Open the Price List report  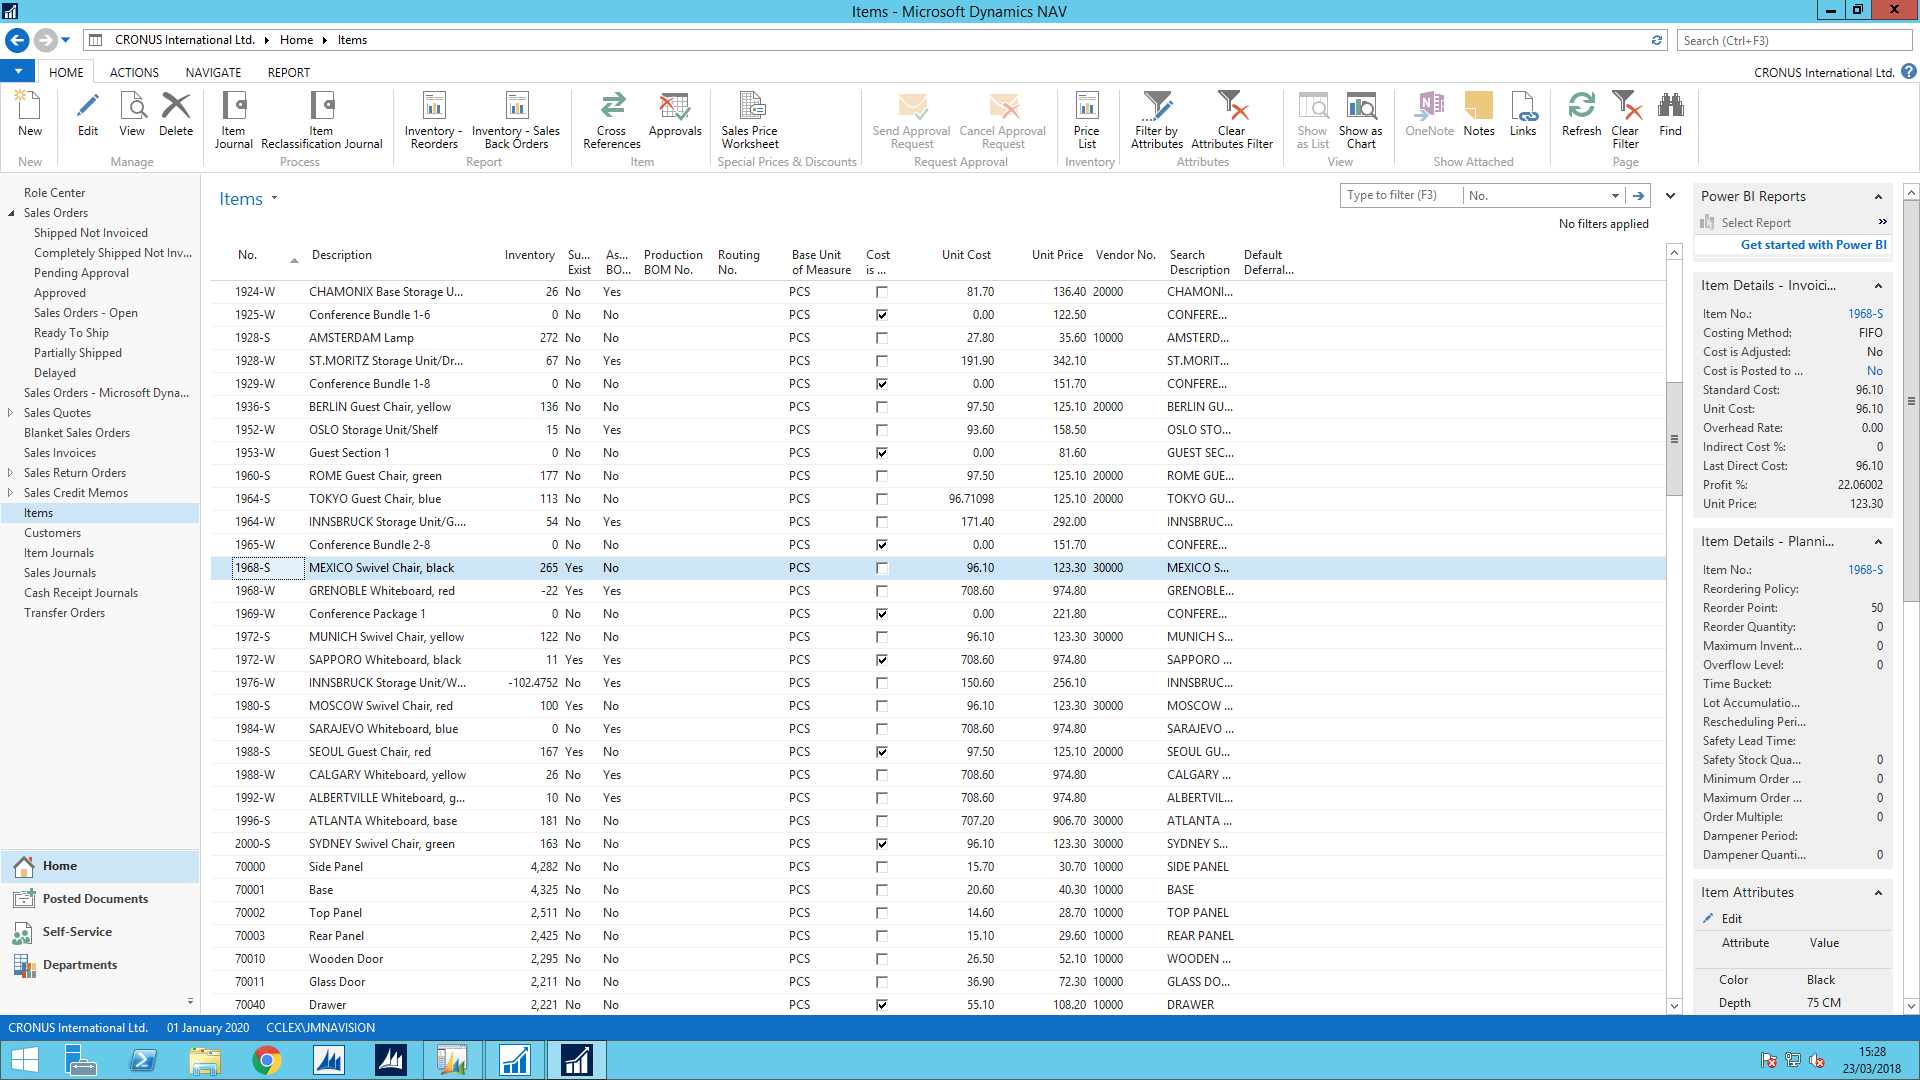1087,120
